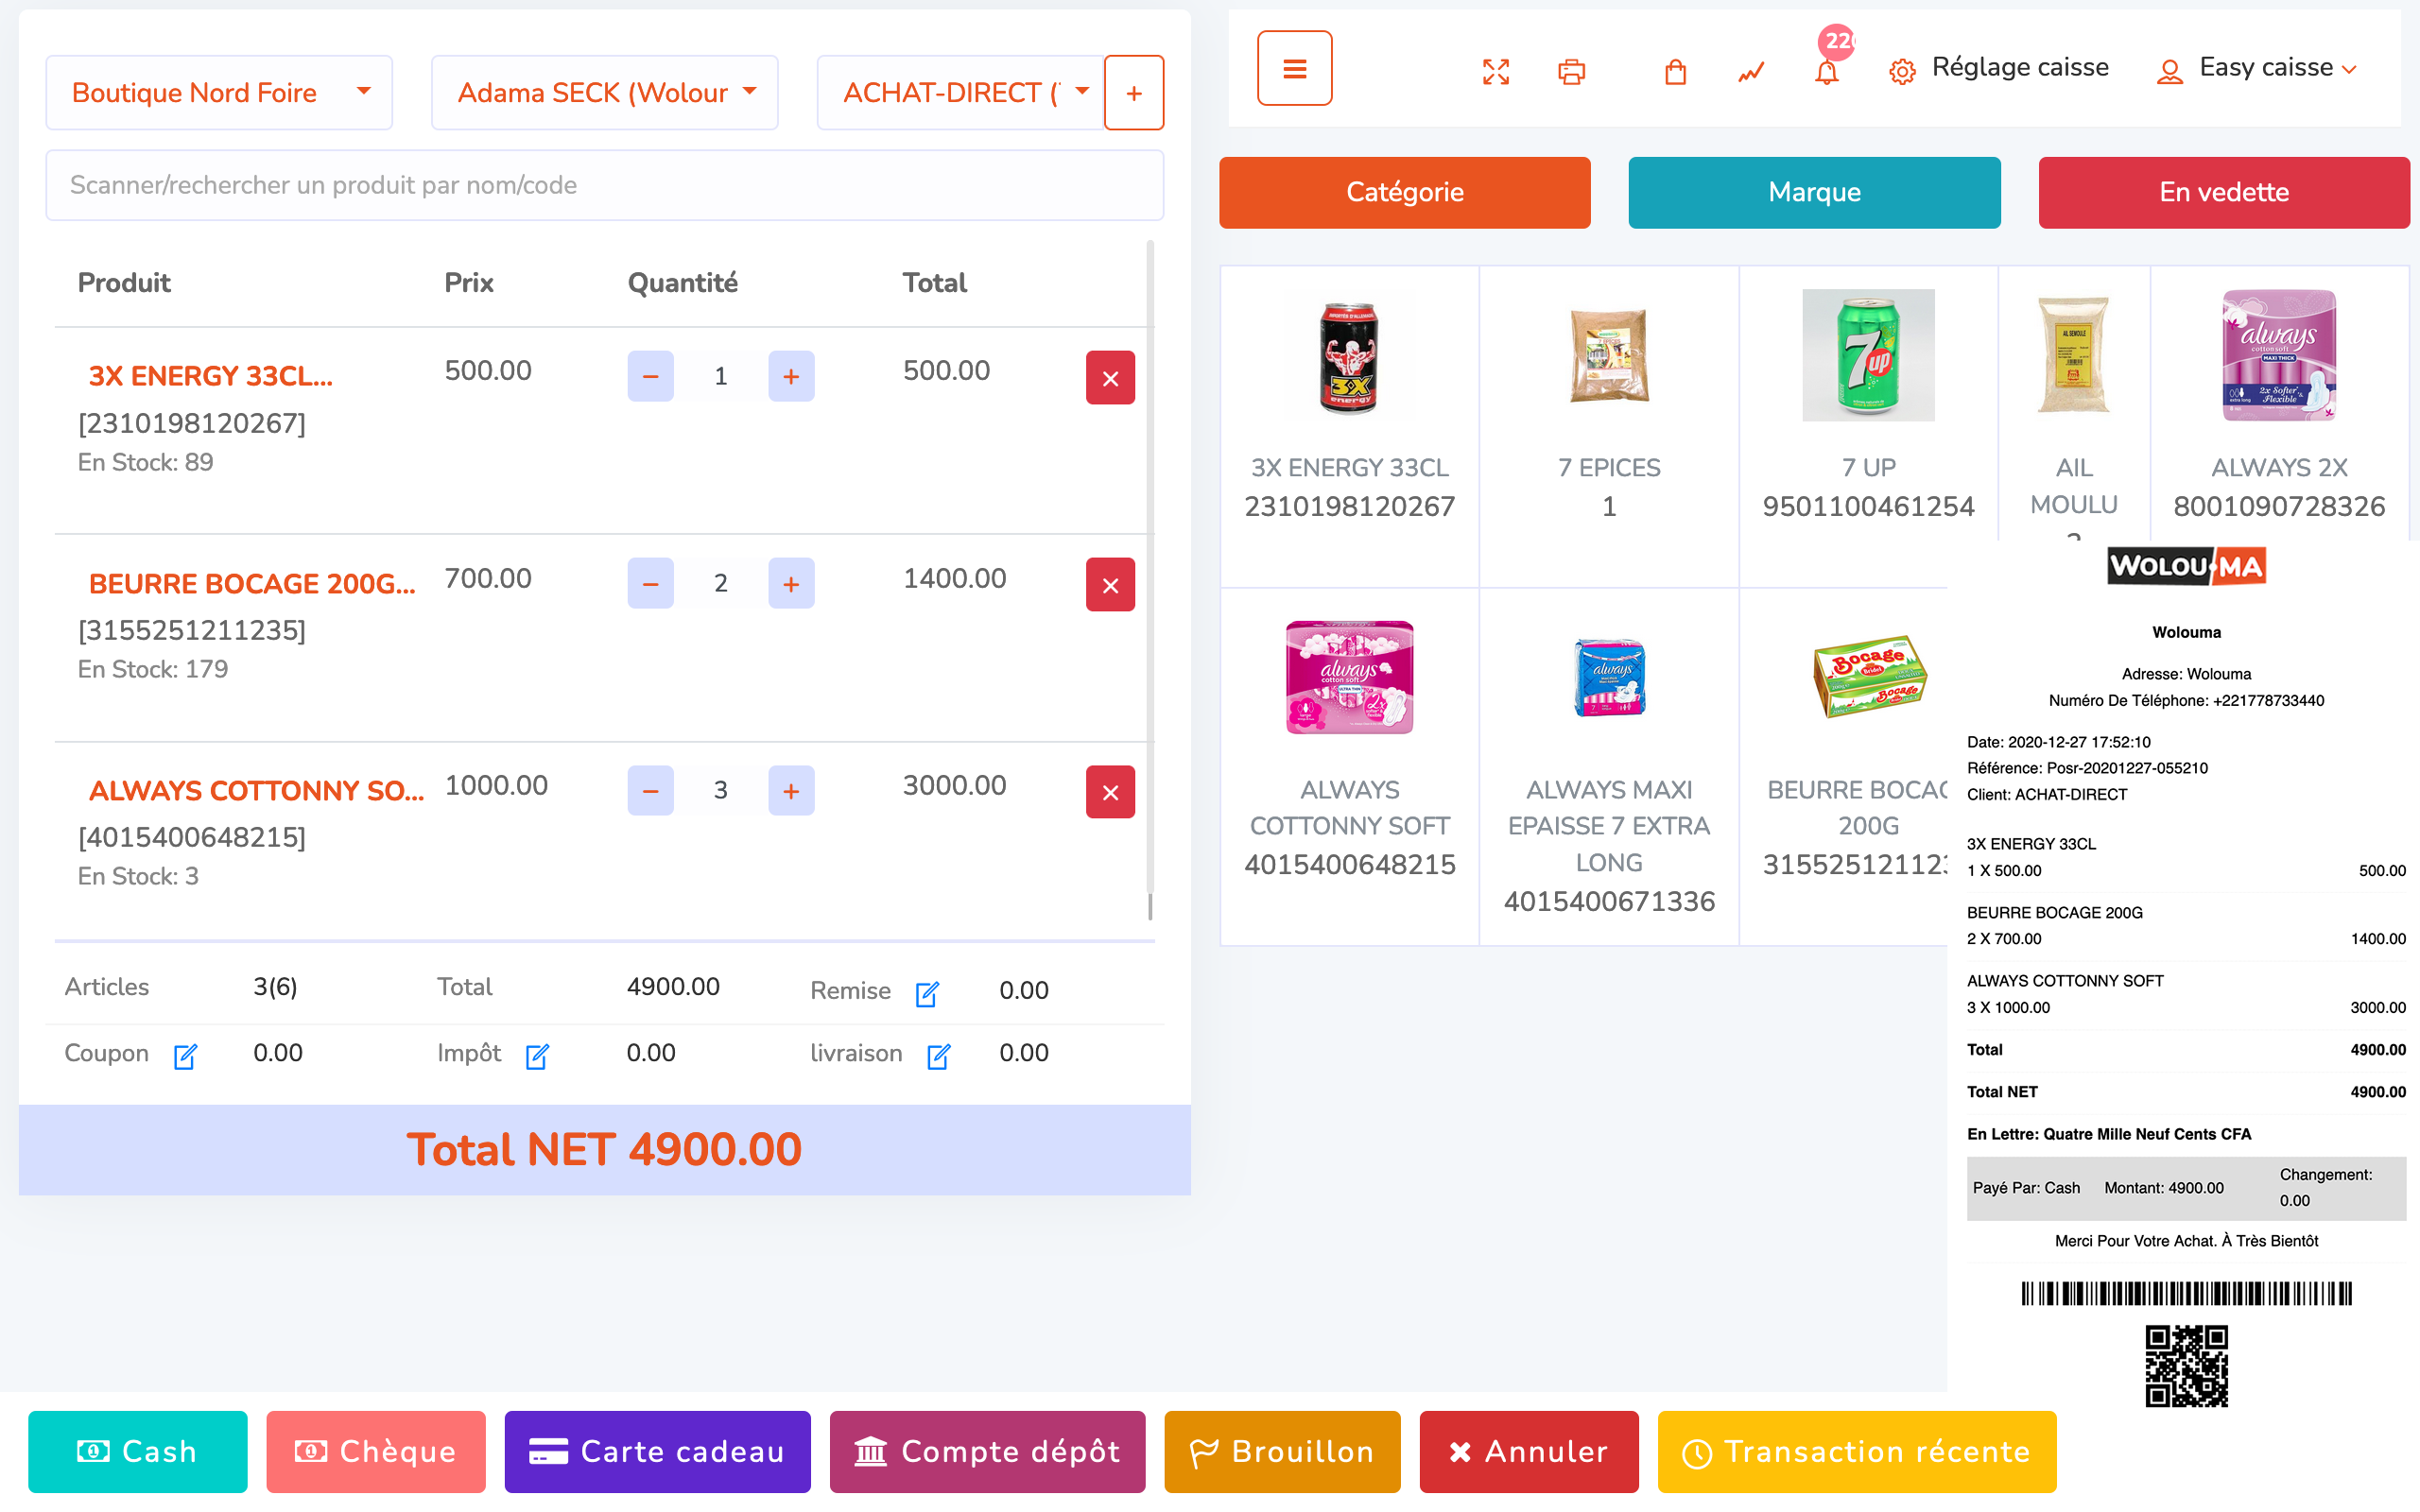This screenshot has height=1512, width=2420.
Task: Click the product search input field
Action: [x=604, y=185]
